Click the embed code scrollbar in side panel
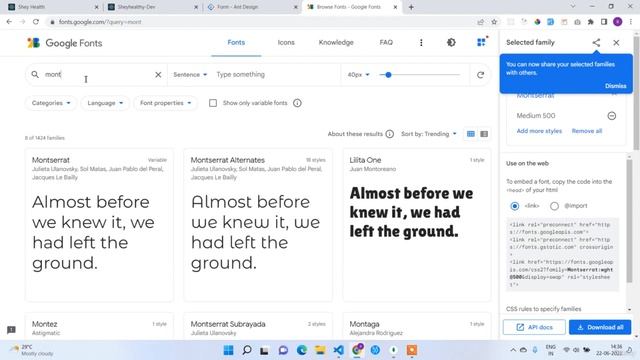Screen dimensions: 640x360 point(629,220)
